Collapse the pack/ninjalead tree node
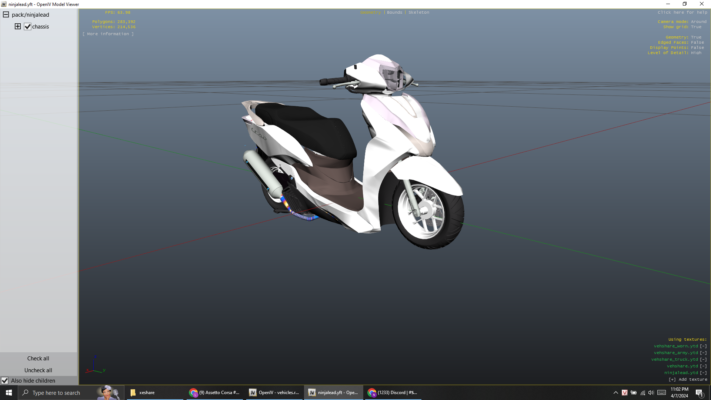Image resolution: width=711 pixels, height=400 pixels. click(6, 15)
